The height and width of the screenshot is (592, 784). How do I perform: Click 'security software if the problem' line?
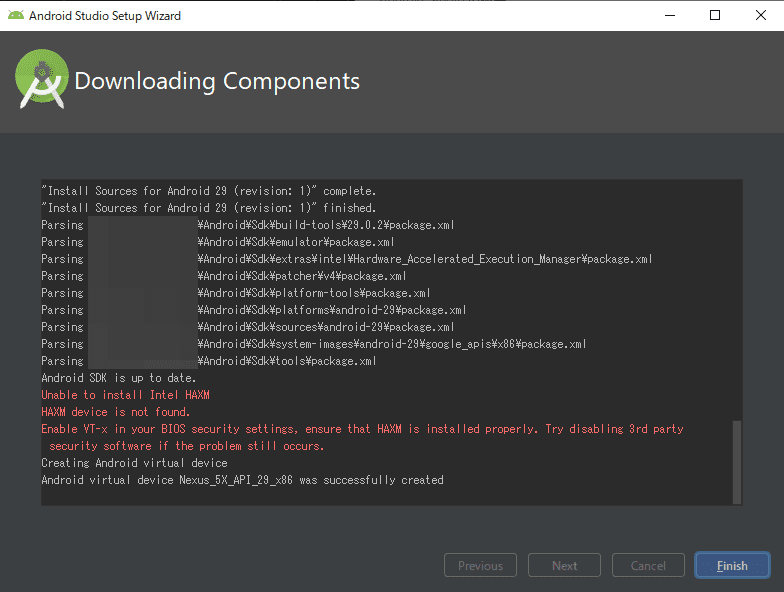(187, 446)
